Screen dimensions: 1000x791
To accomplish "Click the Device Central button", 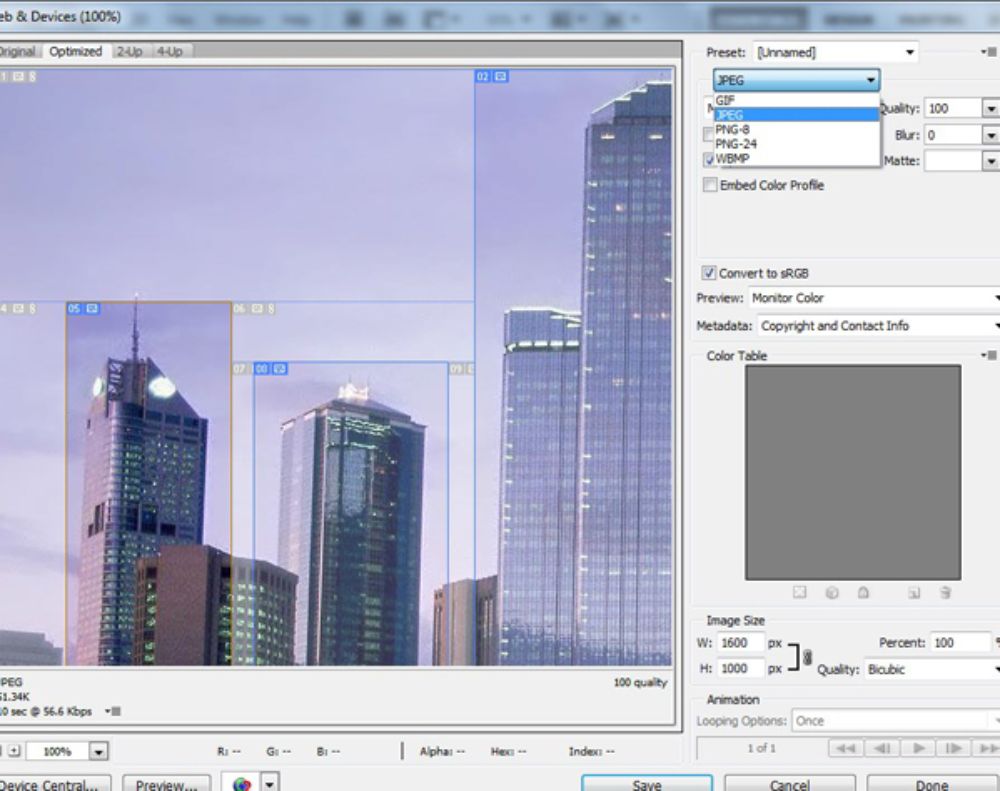I will 54,784.
